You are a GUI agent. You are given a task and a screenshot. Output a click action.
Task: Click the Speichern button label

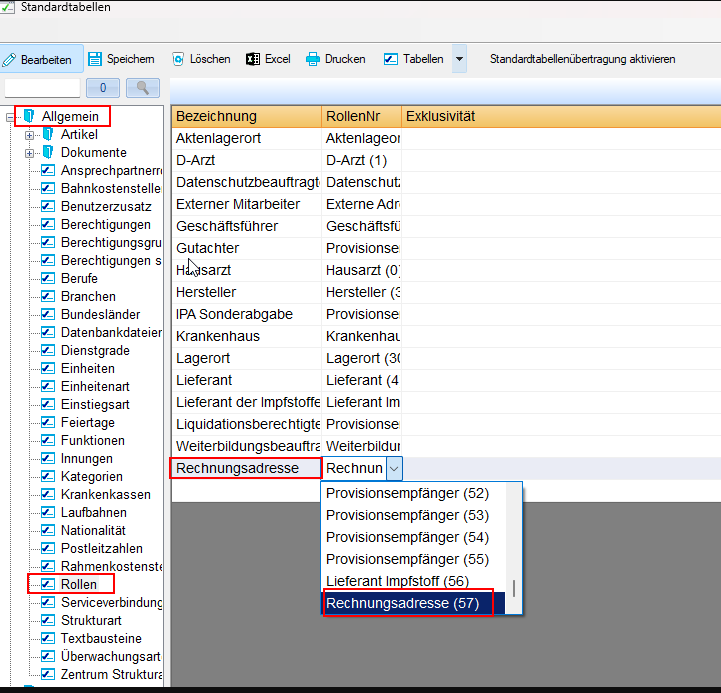(131, 59)
